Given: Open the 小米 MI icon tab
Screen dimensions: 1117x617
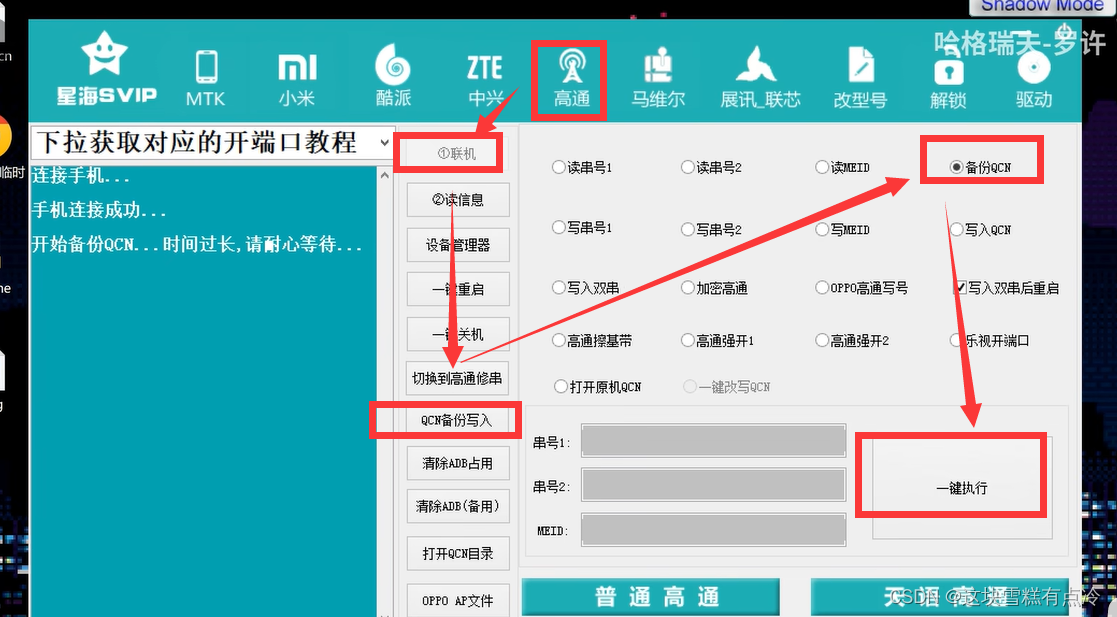Looking at the screenshot, I should [x=297, y=79].
